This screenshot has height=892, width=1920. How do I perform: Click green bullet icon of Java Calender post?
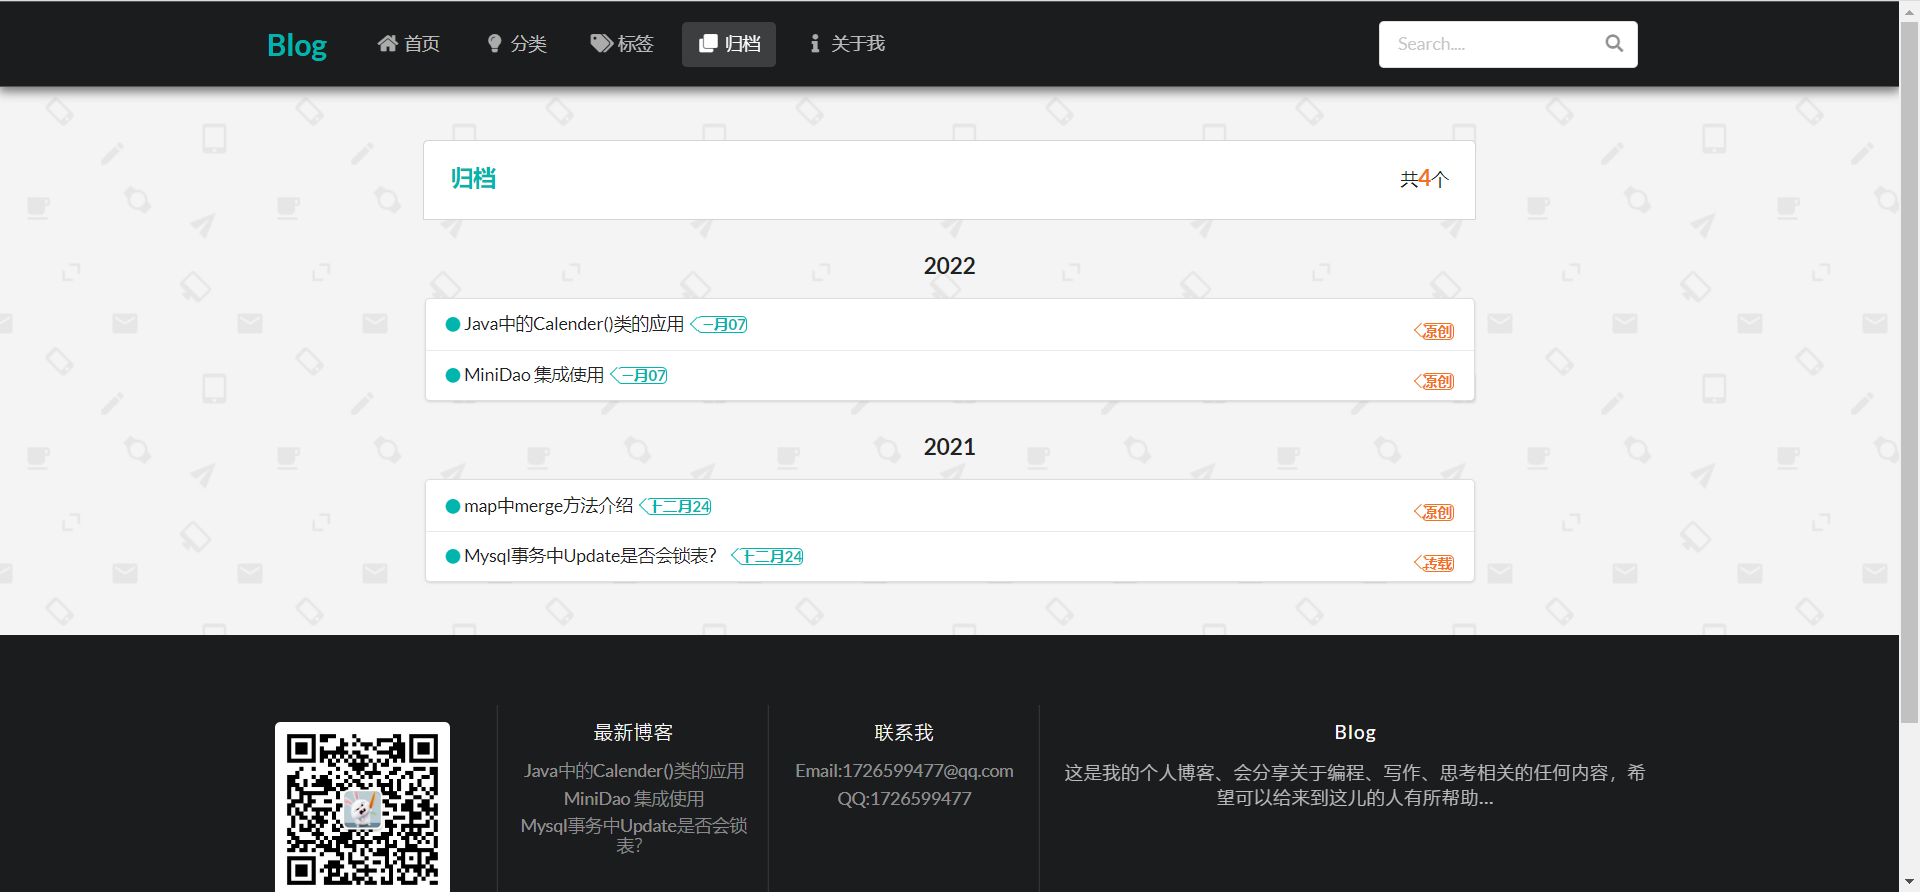click(453, 324)
